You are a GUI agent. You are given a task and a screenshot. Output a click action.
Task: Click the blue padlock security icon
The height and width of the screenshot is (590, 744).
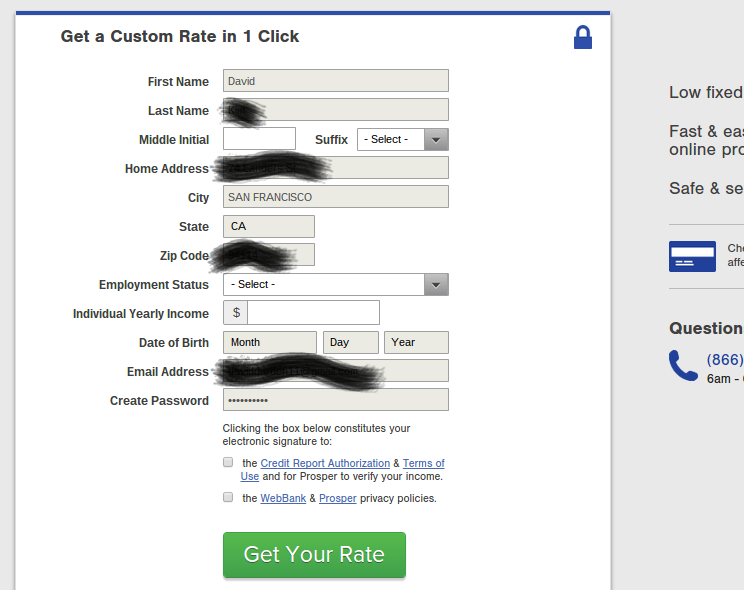pyautogui.click(x=583, y=37)
